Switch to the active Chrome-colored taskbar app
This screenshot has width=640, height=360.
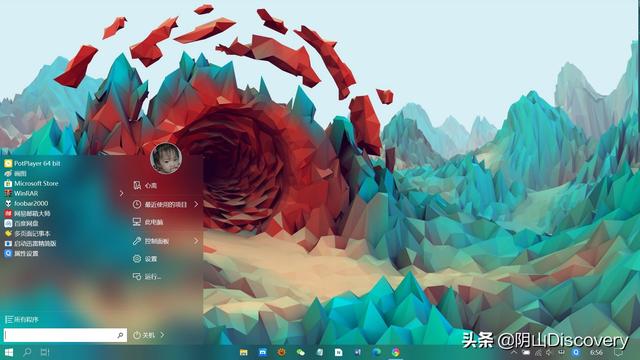pos(396,352)
